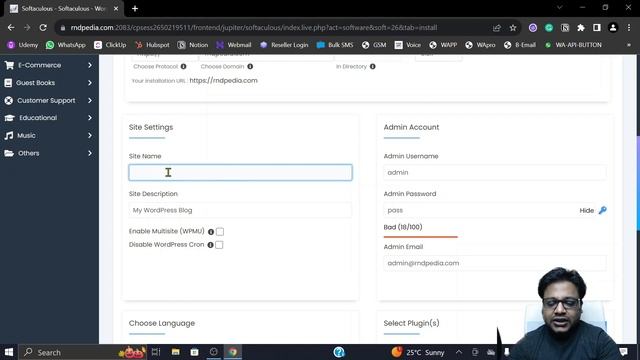
Task: Click the Others folder icon
Action: (x=9, y=153)
